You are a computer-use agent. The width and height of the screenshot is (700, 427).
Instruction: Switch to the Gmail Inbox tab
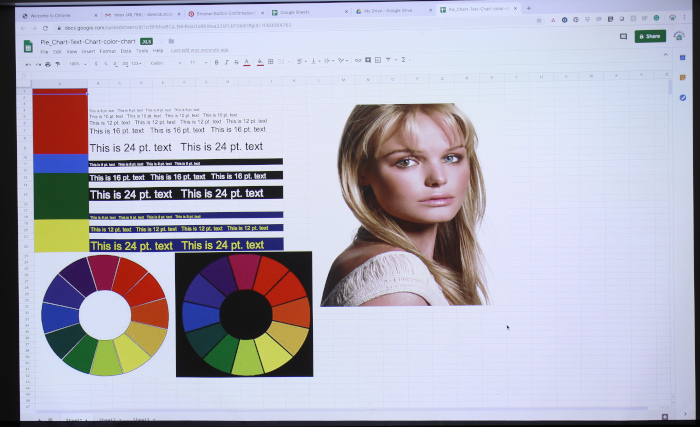(x=142, y=15)
